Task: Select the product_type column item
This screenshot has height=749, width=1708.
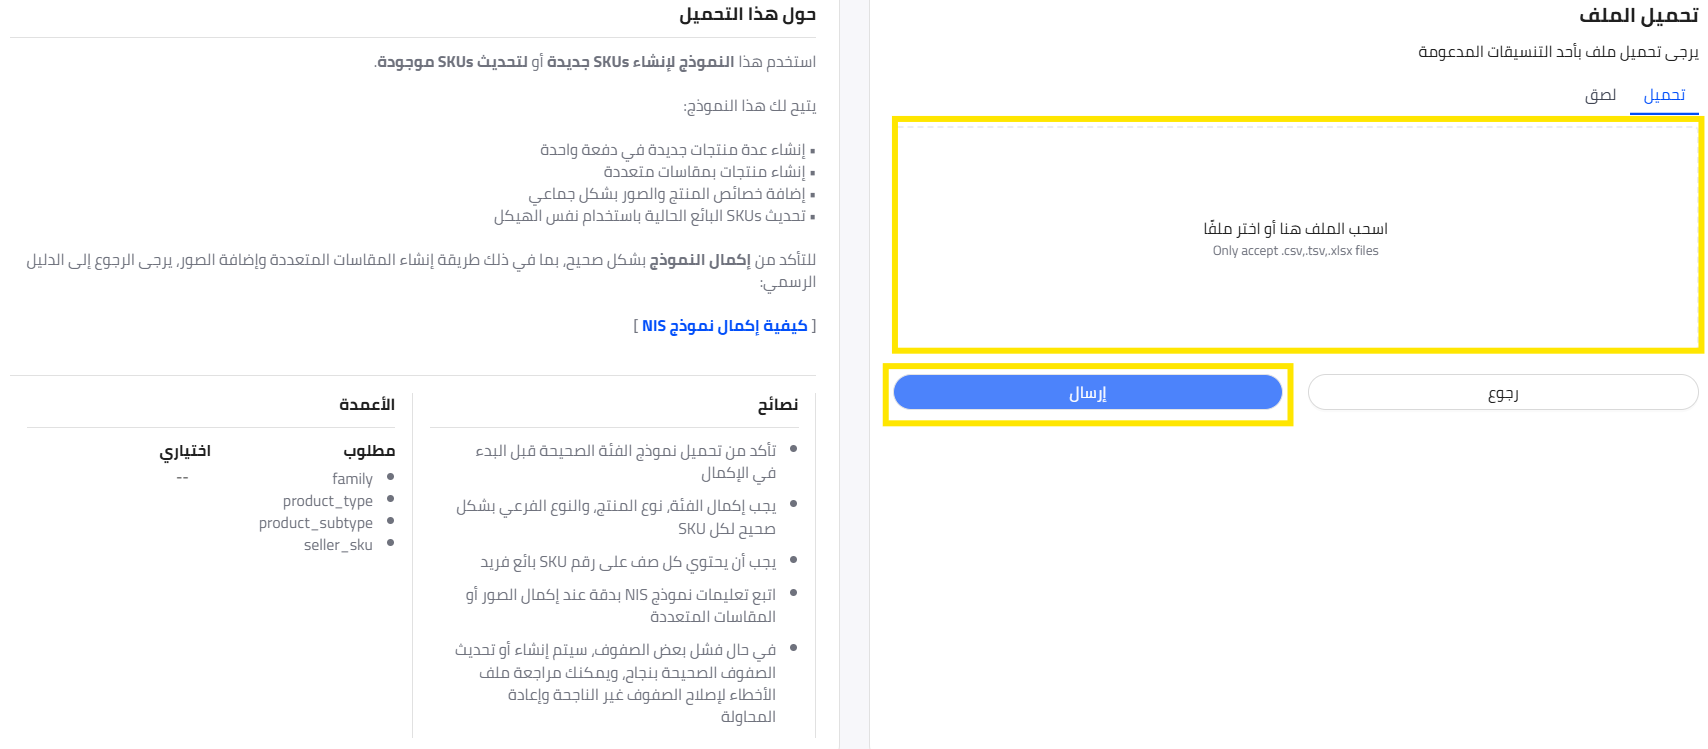Action: [328, 501]
